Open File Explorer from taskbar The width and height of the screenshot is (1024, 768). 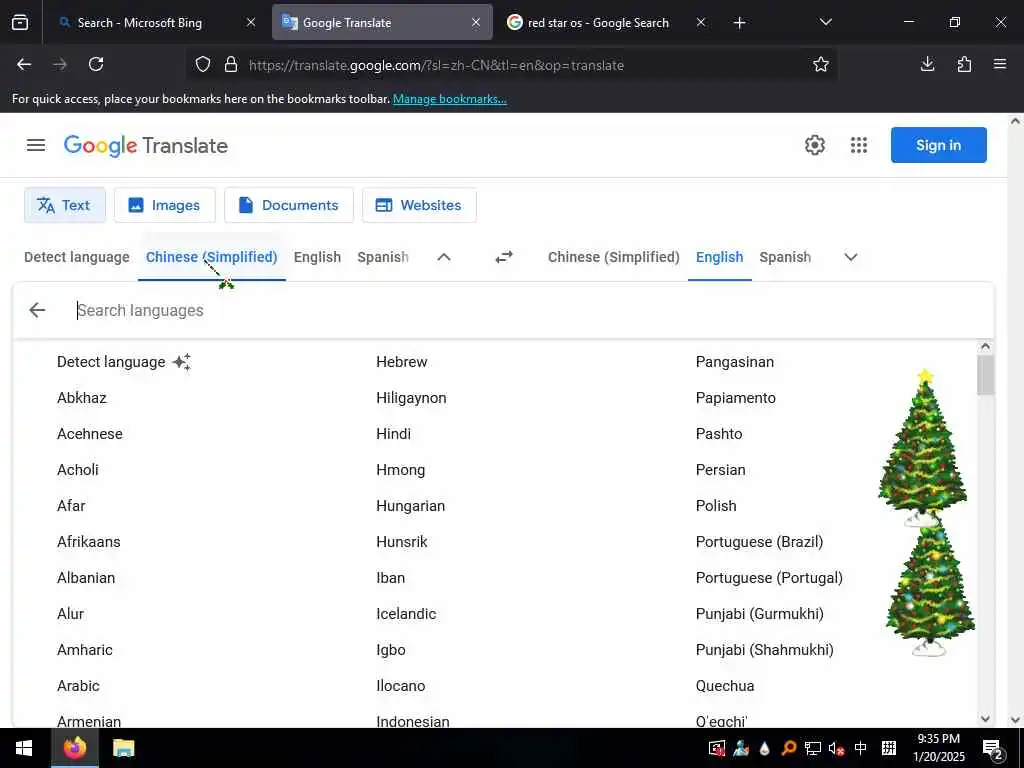123,748
